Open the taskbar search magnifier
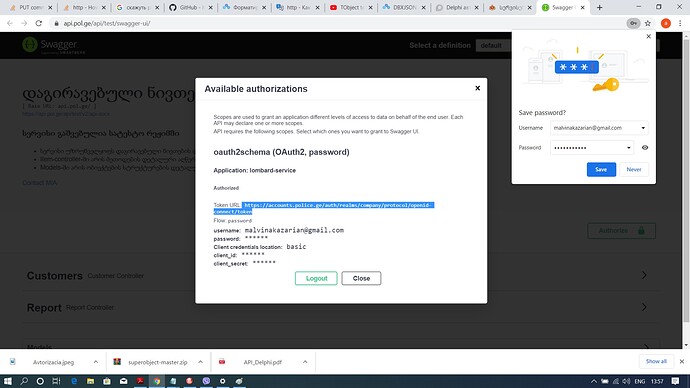690x388 pixels. [24, 381]
